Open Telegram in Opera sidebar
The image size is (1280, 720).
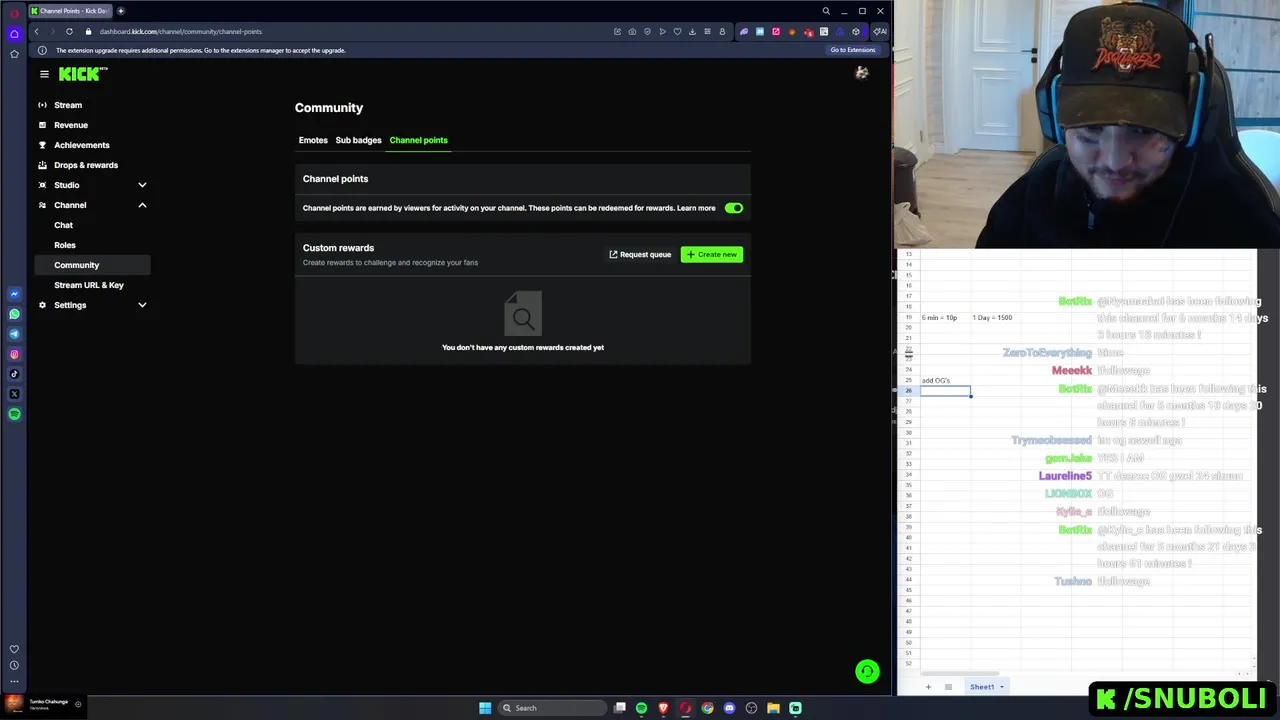pyautogui.click(x=14, y=334)
